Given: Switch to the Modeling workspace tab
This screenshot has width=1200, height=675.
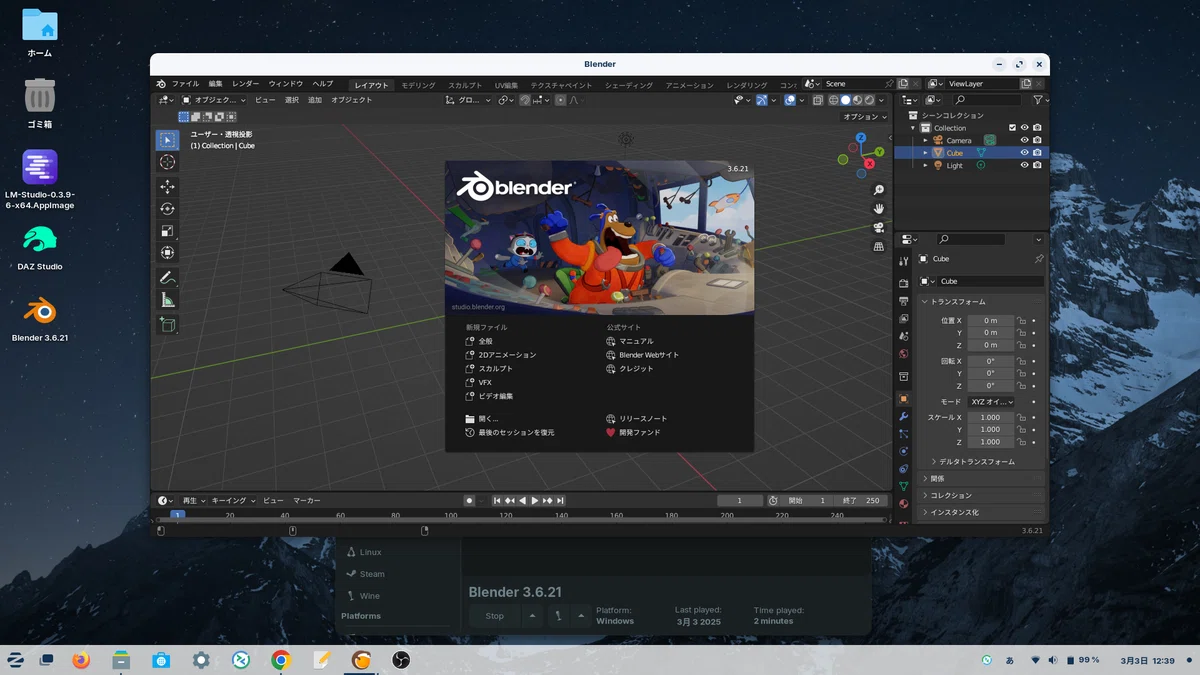Looking at the screenshot, I should [x=418, y=85].
